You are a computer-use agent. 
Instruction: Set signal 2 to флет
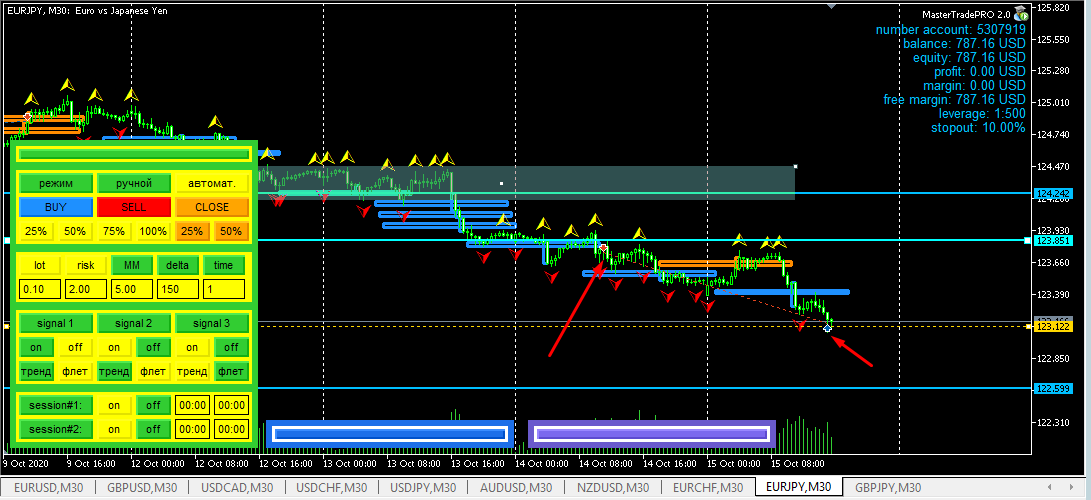[x=153, y=371]
